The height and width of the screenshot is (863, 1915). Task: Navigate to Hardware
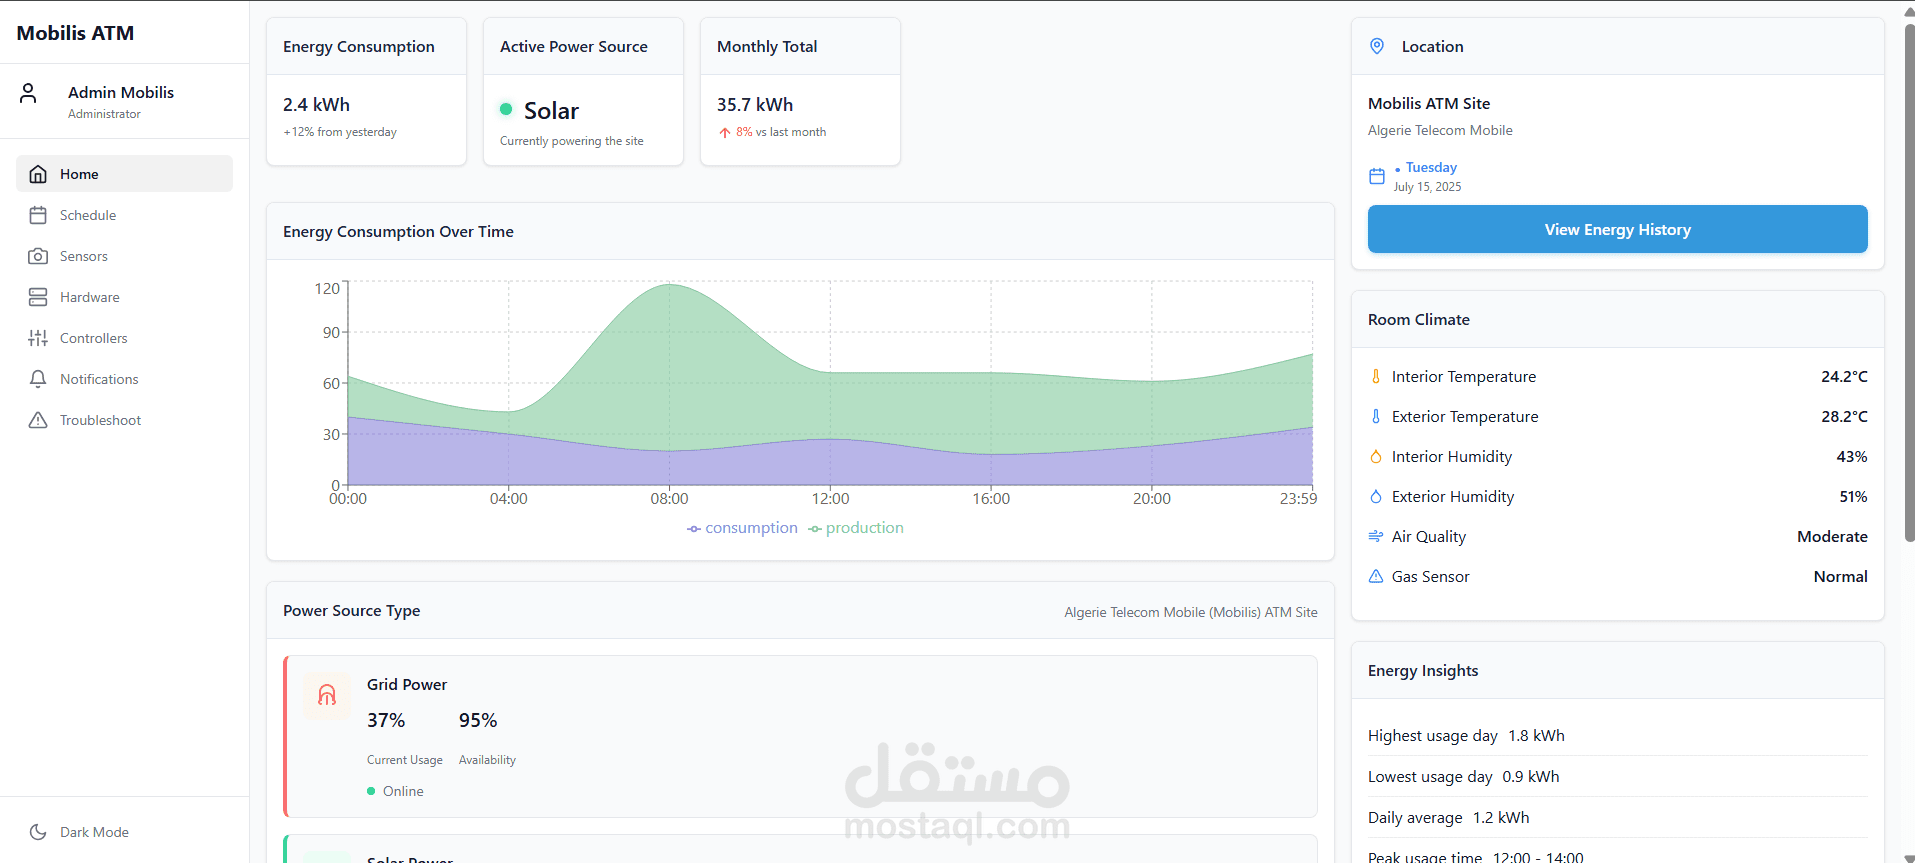[x=124, y=297]
